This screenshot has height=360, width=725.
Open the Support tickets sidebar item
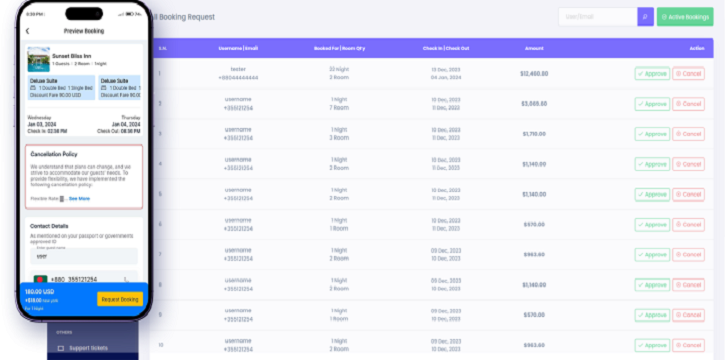(88, 348)
